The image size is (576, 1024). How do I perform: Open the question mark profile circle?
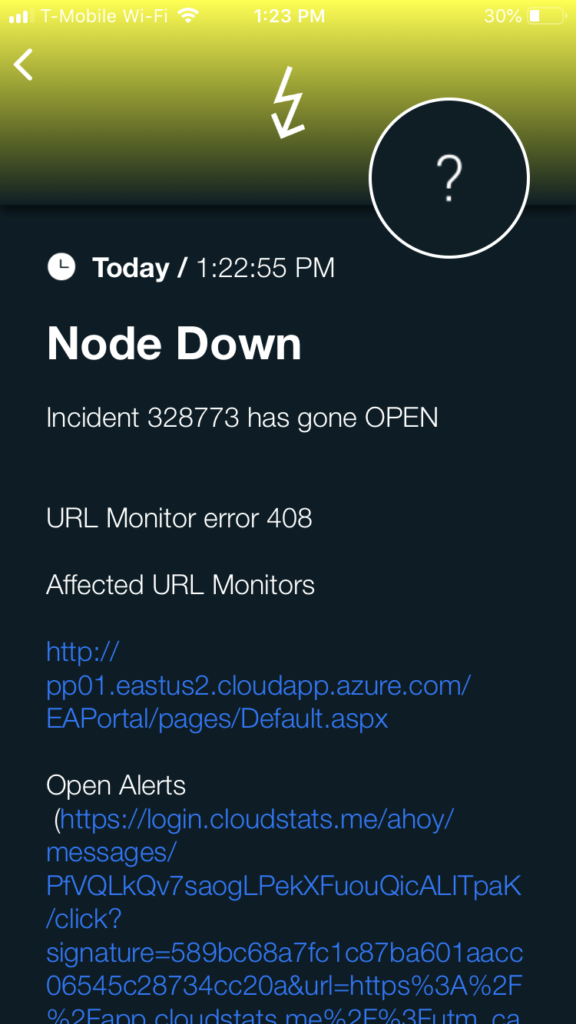(449, 178)
